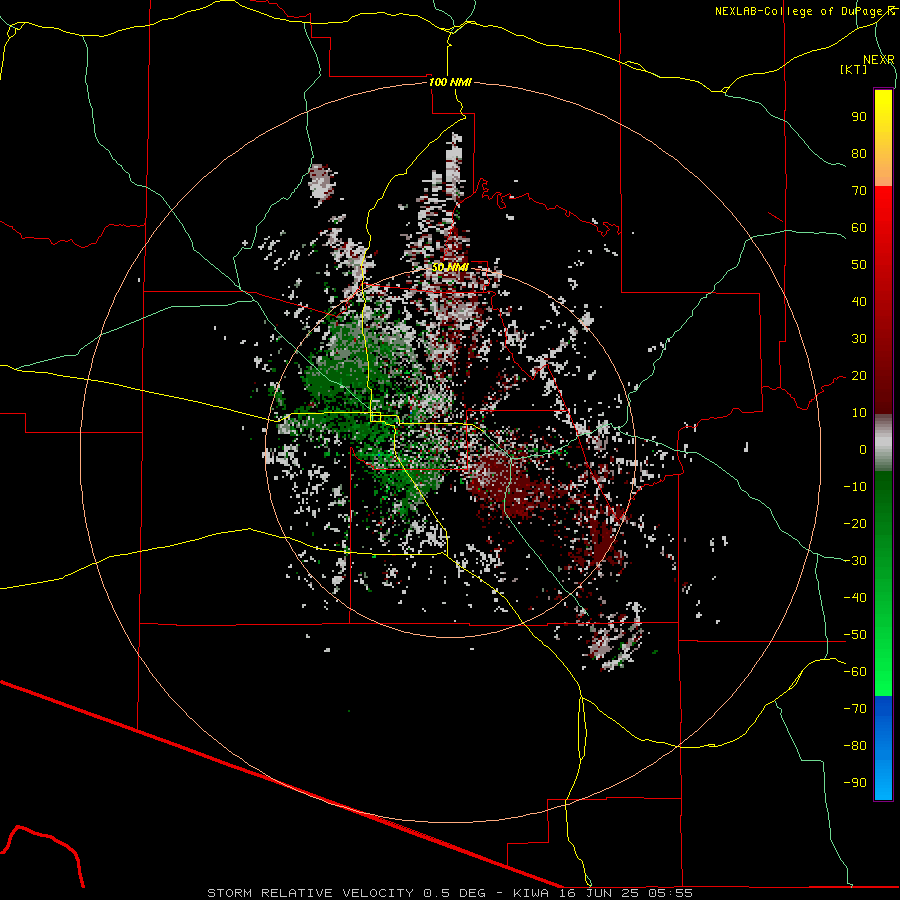Screen dimensions: 900x900
Task: Select the -10 value on velocity scale
Action: point(855,487)
